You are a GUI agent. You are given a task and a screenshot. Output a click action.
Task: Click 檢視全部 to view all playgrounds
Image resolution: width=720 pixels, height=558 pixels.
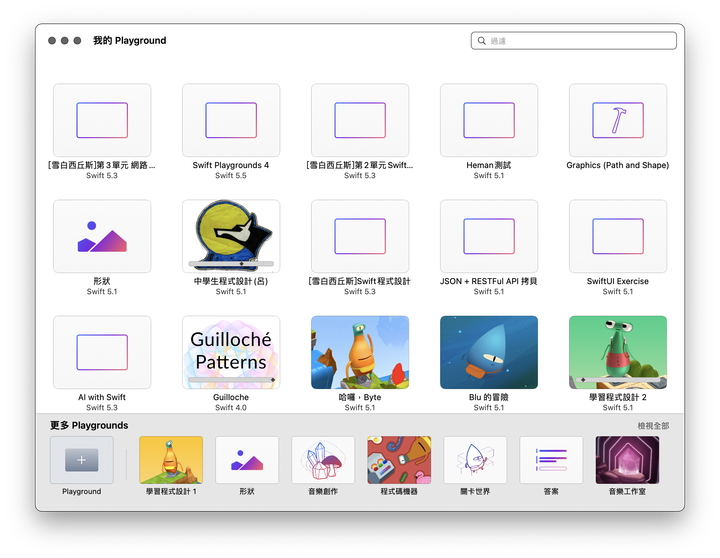coord(653,426)
